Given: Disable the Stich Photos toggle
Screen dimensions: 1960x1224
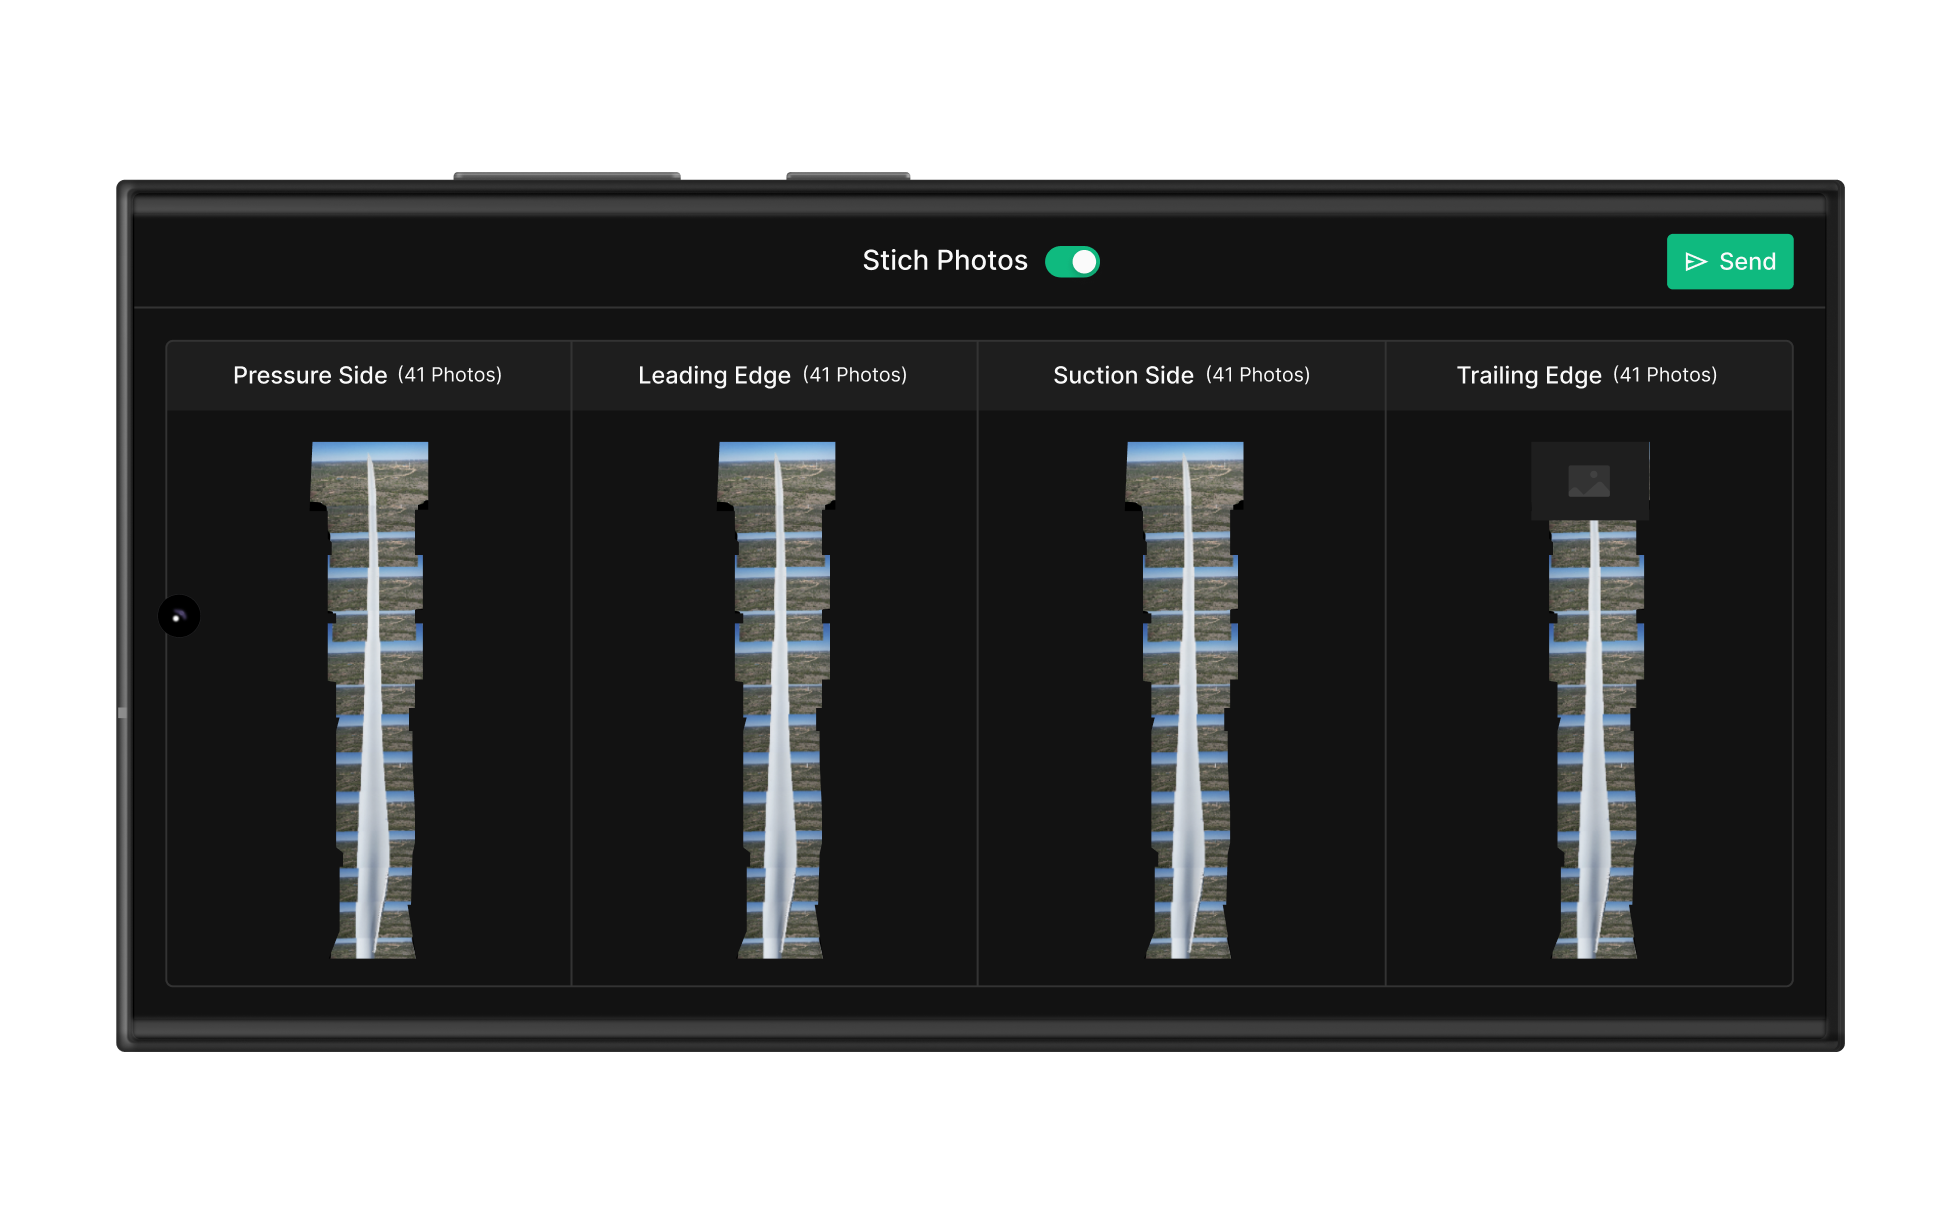Looking at the screenshot, I should [1072, 261].
